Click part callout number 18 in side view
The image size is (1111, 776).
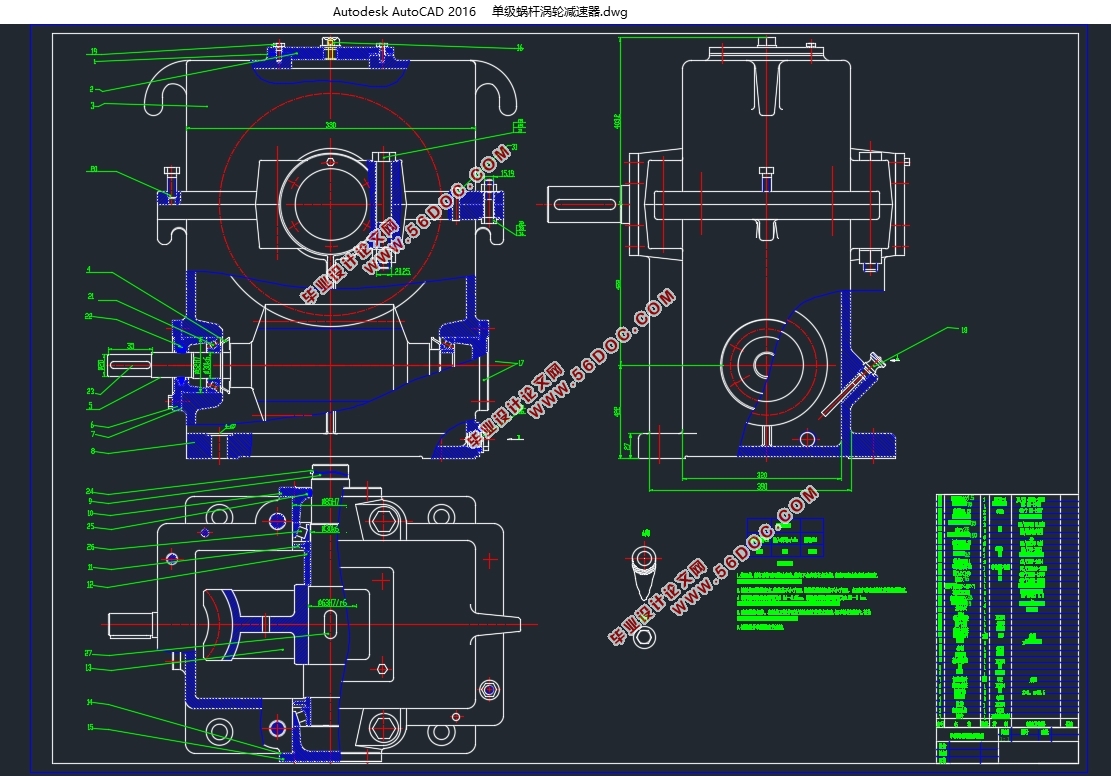pyautogui.click(x=964, y=329)
